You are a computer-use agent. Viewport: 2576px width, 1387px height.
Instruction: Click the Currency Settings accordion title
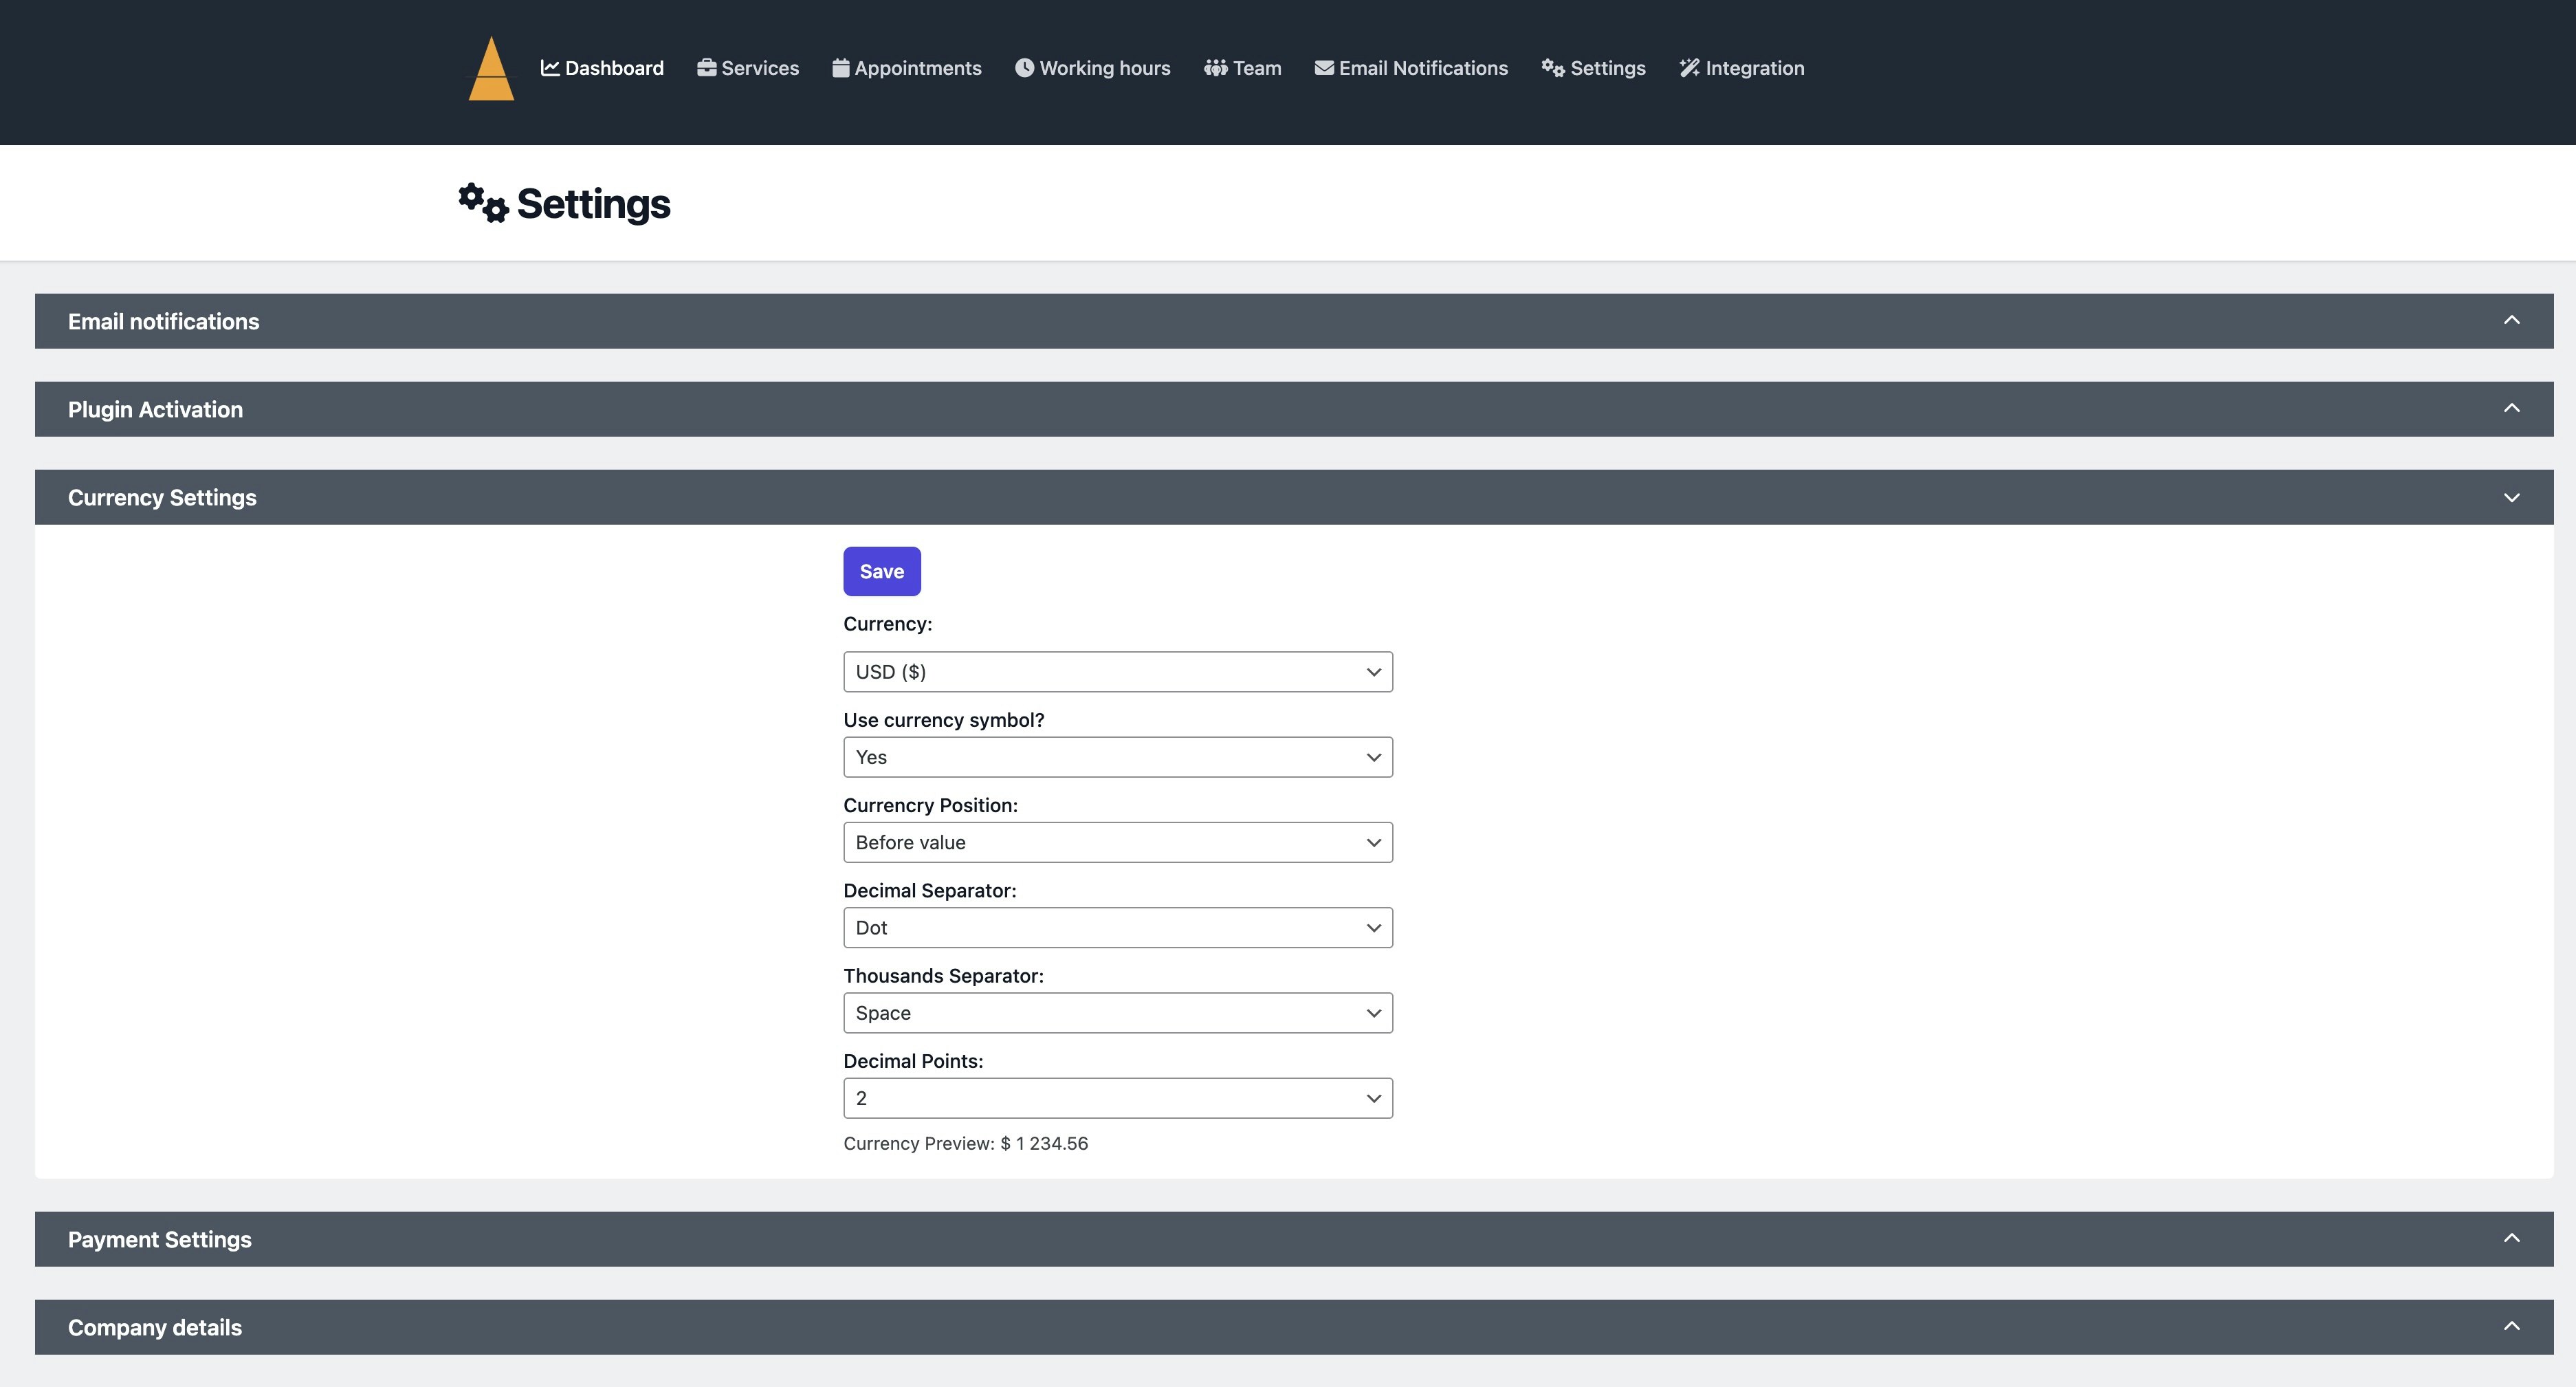(x=162, y=497)
